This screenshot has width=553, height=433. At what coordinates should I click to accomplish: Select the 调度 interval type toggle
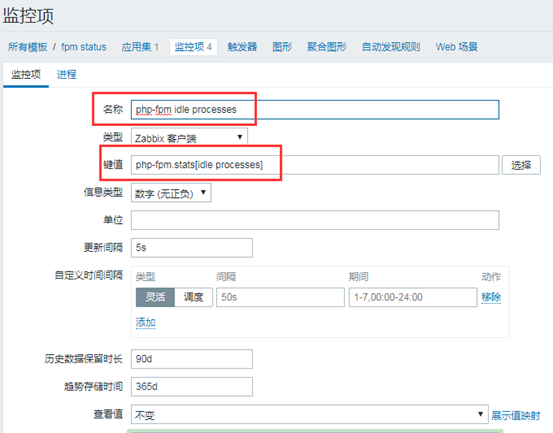(193, 297)
